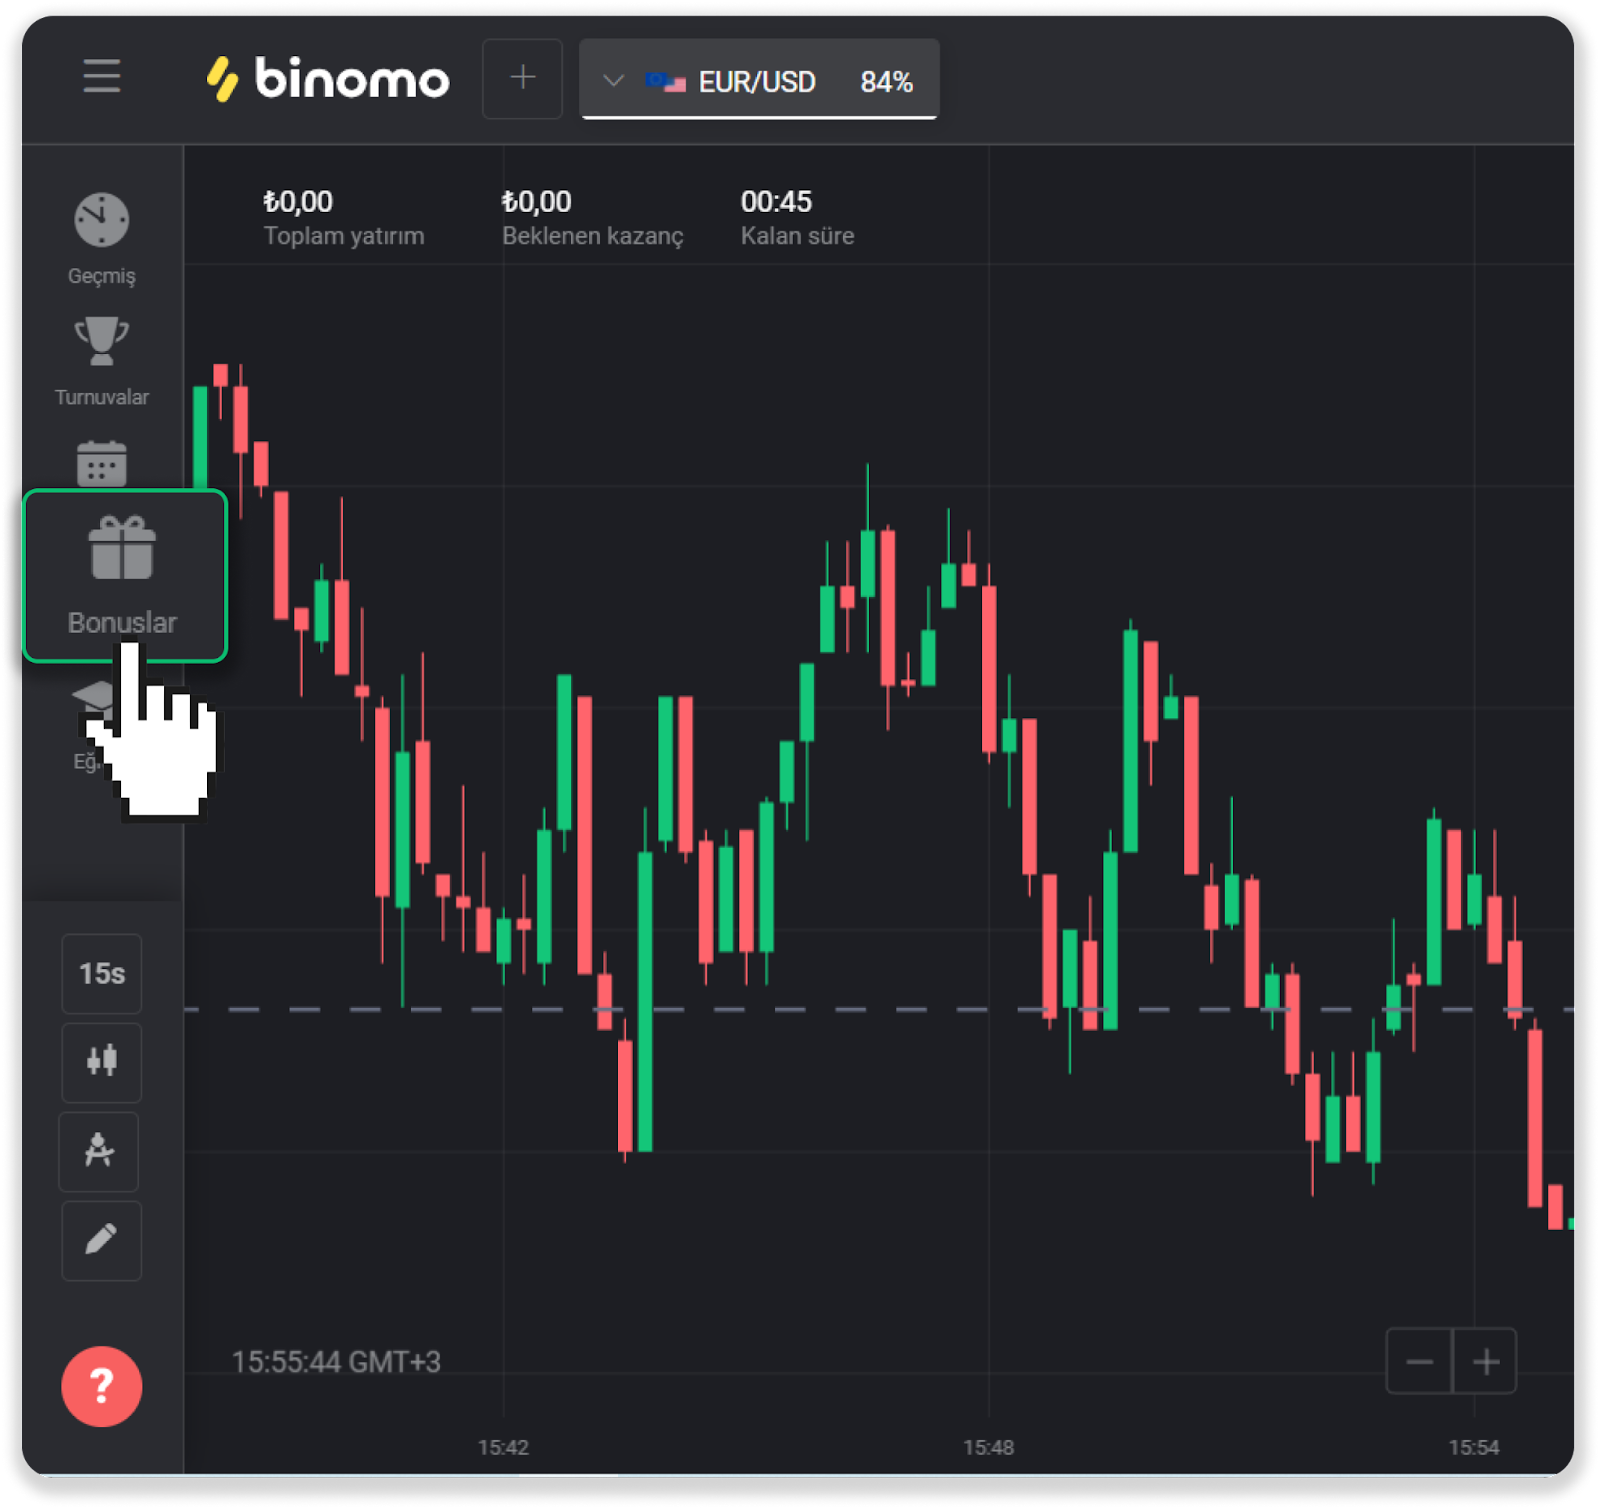Zoom in the chart with plus
This screenshot has height=1509, width=1600.
coord(1485,1361)
